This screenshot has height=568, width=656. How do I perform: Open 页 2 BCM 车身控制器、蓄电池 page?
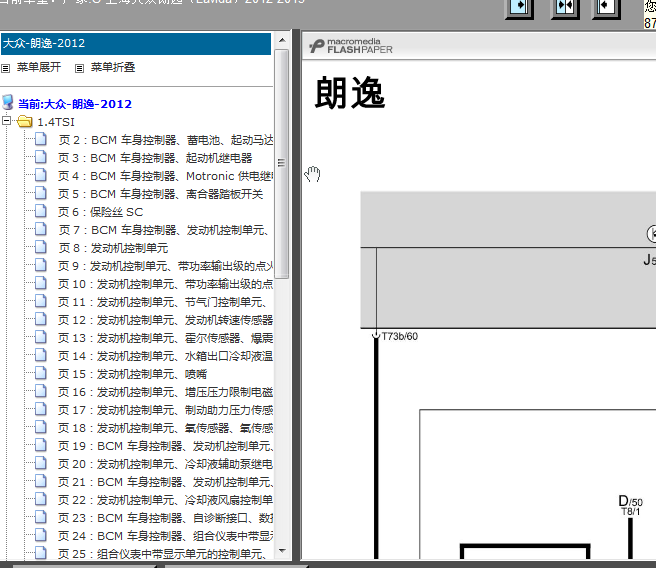coord(166,140)
